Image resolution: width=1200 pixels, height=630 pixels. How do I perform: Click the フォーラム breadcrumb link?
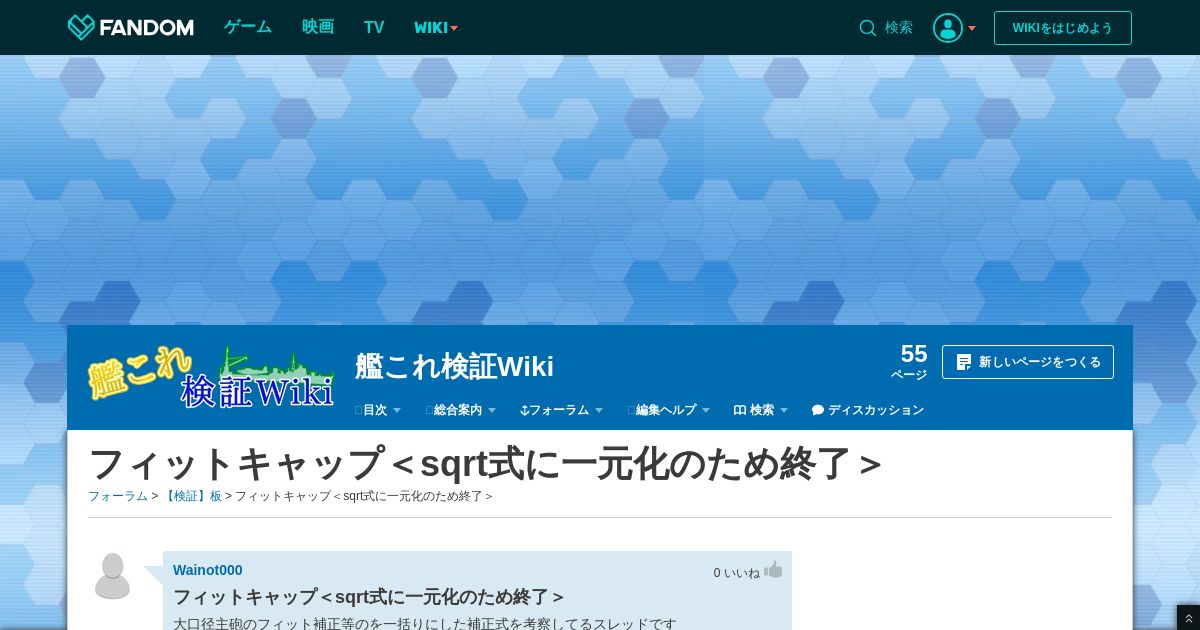point(118,496)
